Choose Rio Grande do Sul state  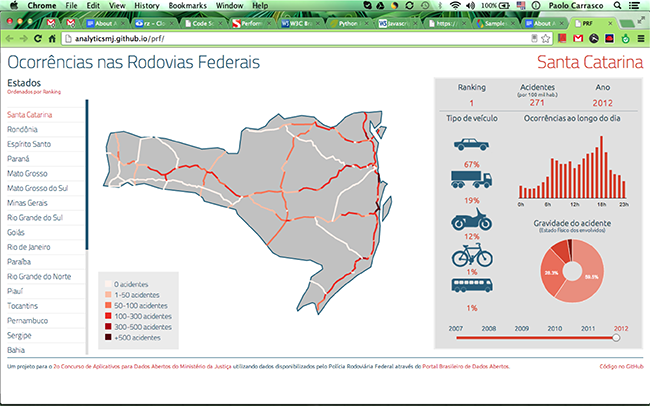point(35,216)
